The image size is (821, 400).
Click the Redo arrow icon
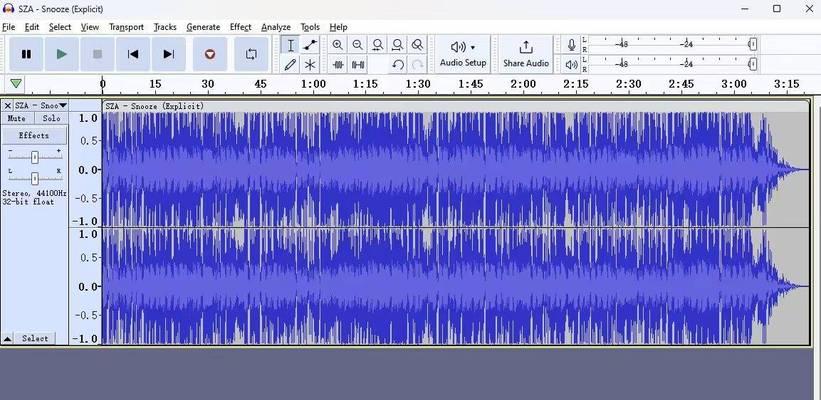click(417, 64)
